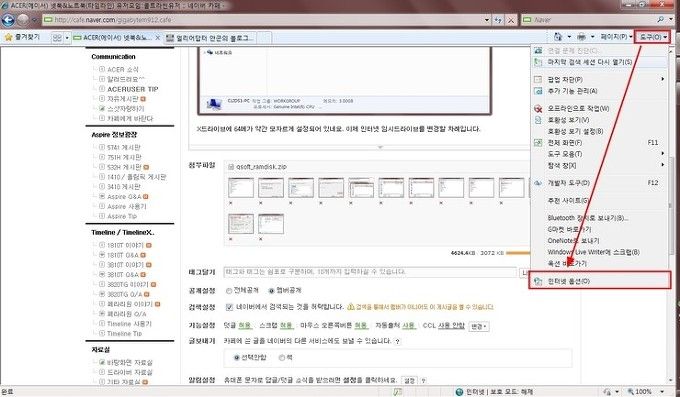Open the 변경 dropdown in 기능설정 row
Viewport: 680px width, 397px height.
click(479, 326)
